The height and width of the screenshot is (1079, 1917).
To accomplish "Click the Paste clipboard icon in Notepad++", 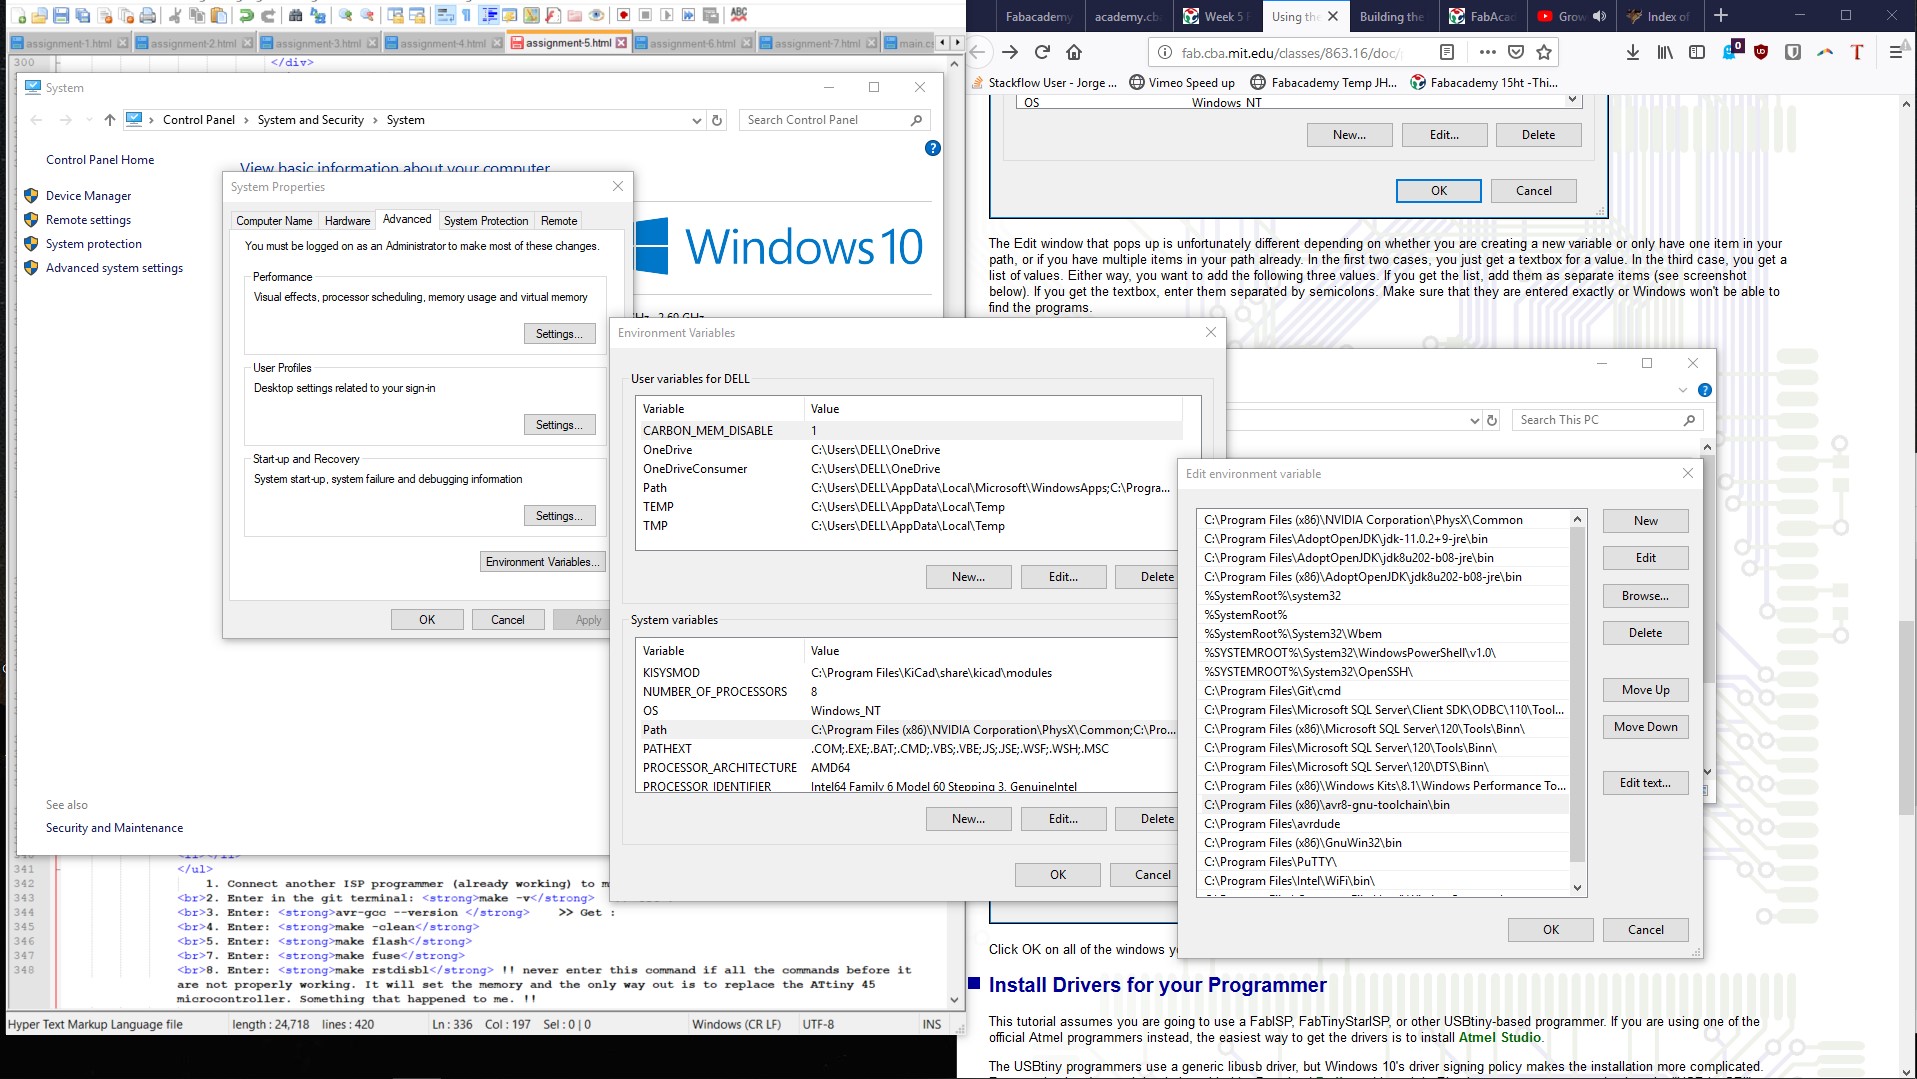I will (219, 15).
